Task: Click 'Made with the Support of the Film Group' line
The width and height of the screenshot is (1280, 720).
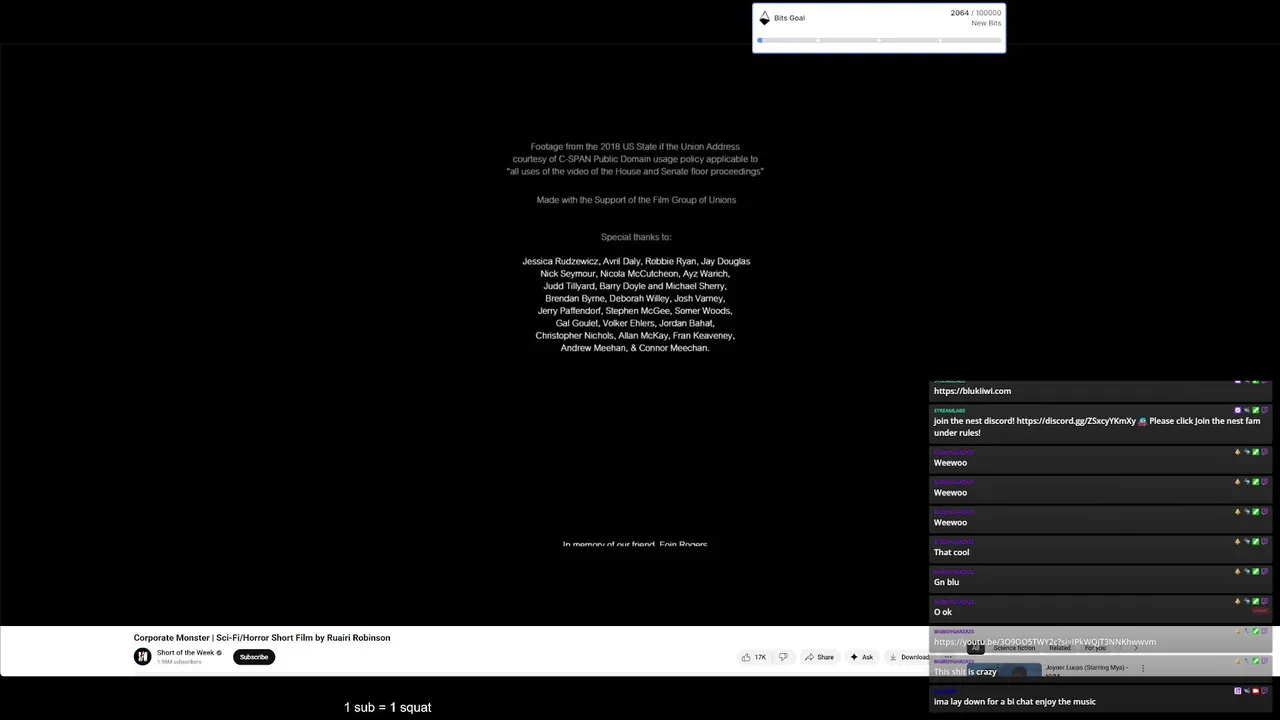Action: click(x=636, y=200)
